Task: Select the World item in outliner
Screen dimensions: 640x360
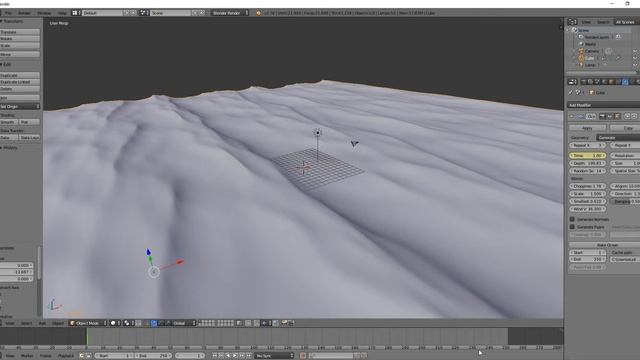Action: 591,44
